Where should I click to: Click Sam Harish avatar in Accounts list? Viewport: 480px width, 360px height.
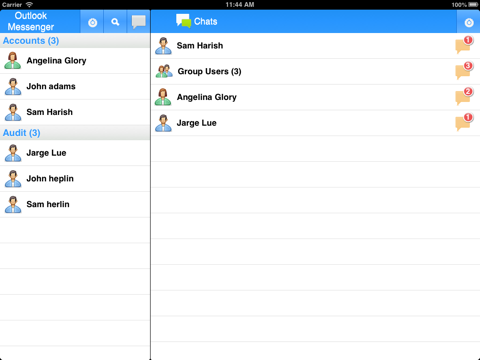(x=13, y=112)
